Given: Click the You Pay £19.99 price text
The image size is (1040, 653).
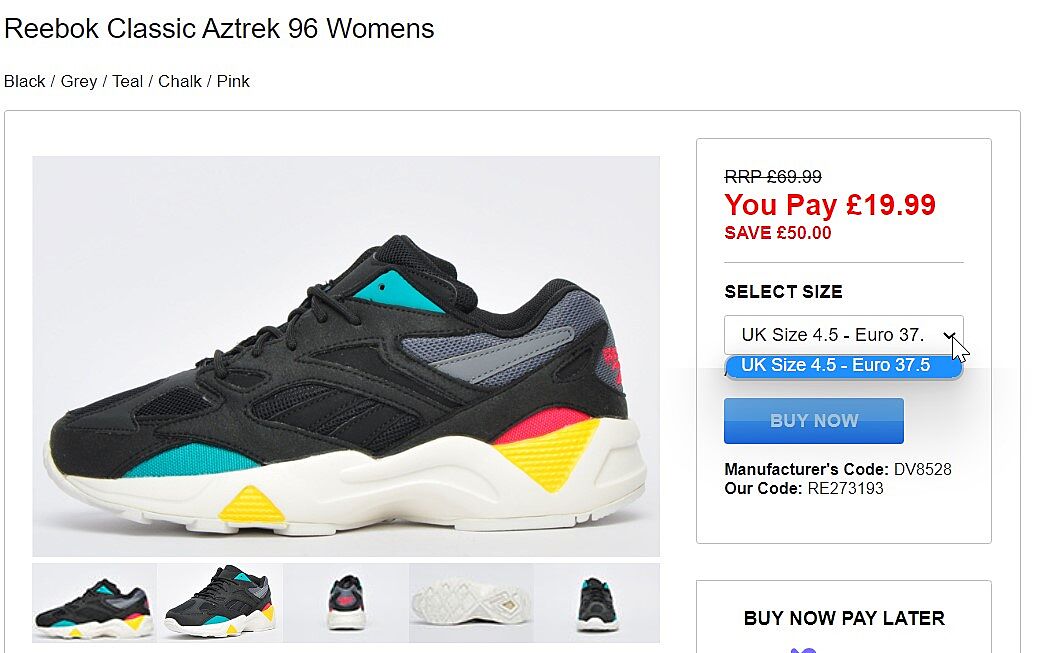Looking at the screenshot, I should tap(830, 205).
